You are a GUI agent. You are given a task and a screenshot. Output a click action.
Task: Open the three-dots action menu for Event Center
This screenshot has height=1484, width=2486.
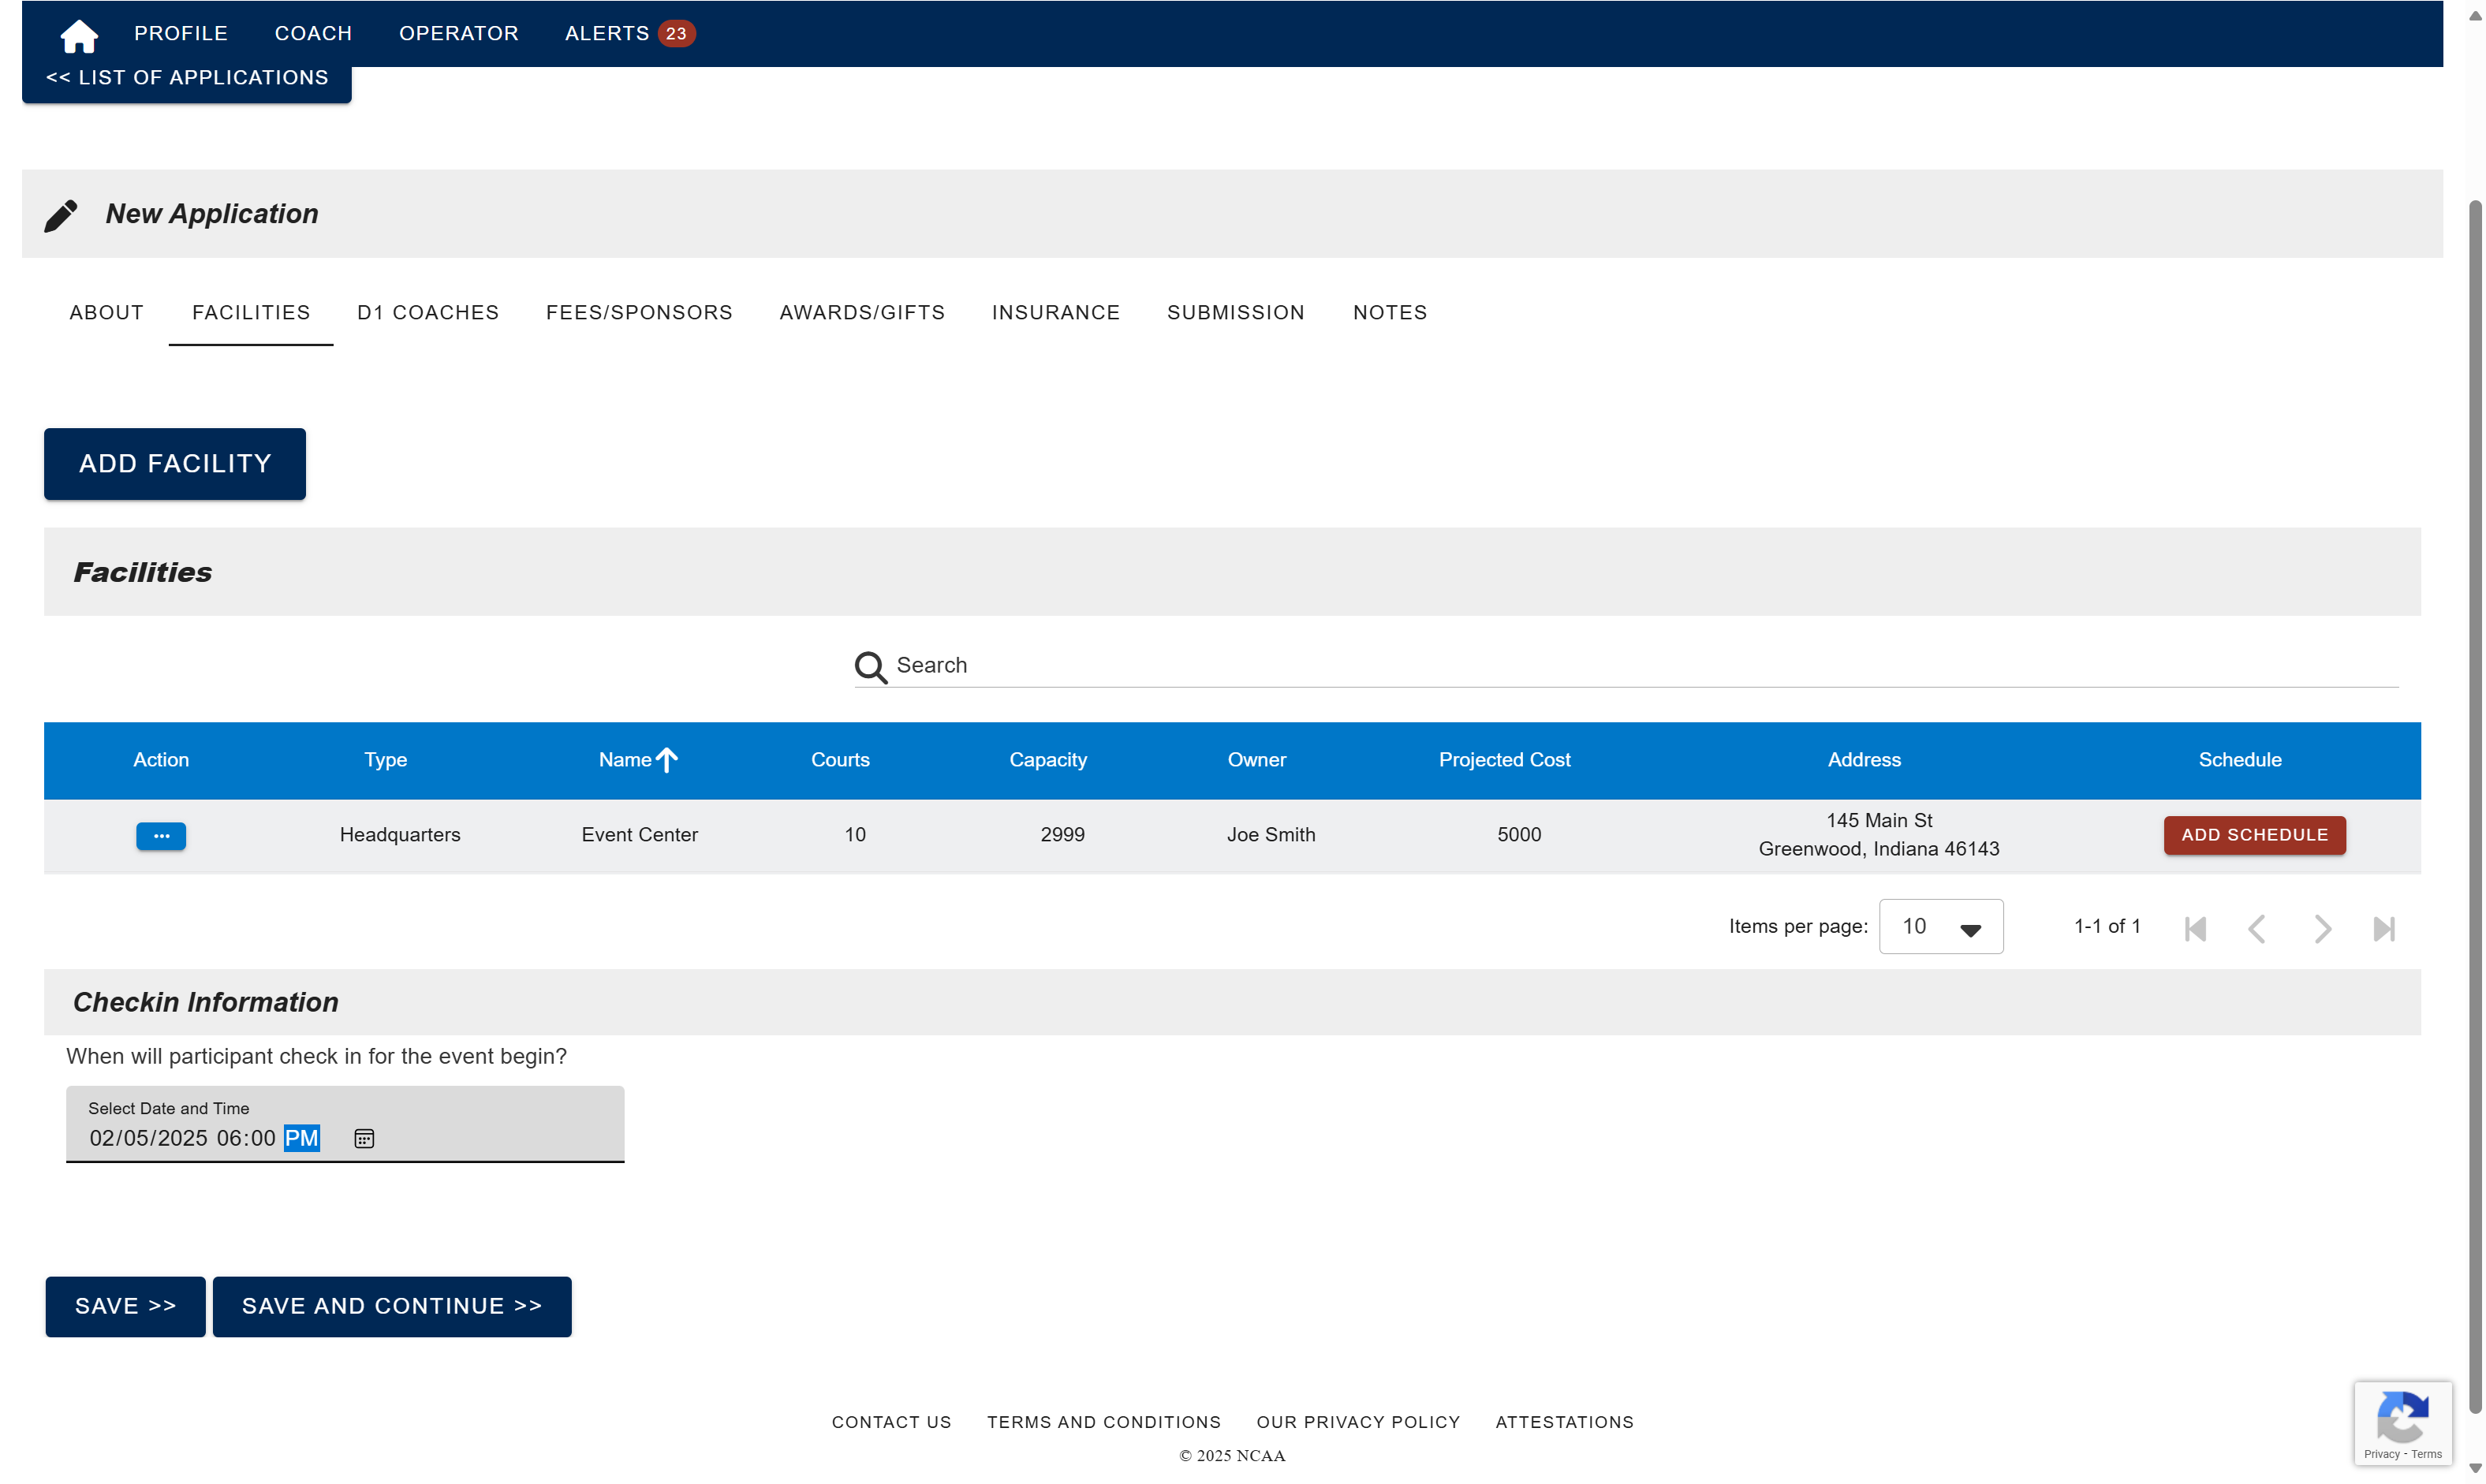click(x=161, y=835)
